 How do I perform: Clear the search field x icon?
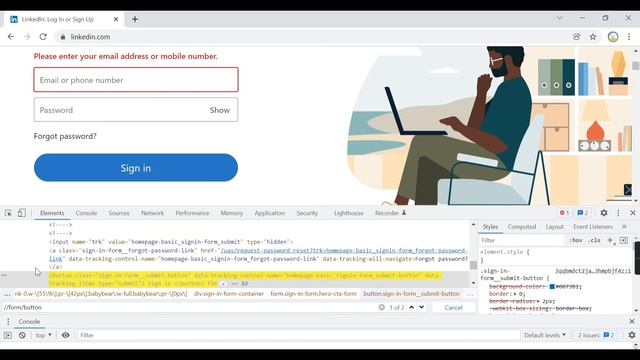(381, 307)
